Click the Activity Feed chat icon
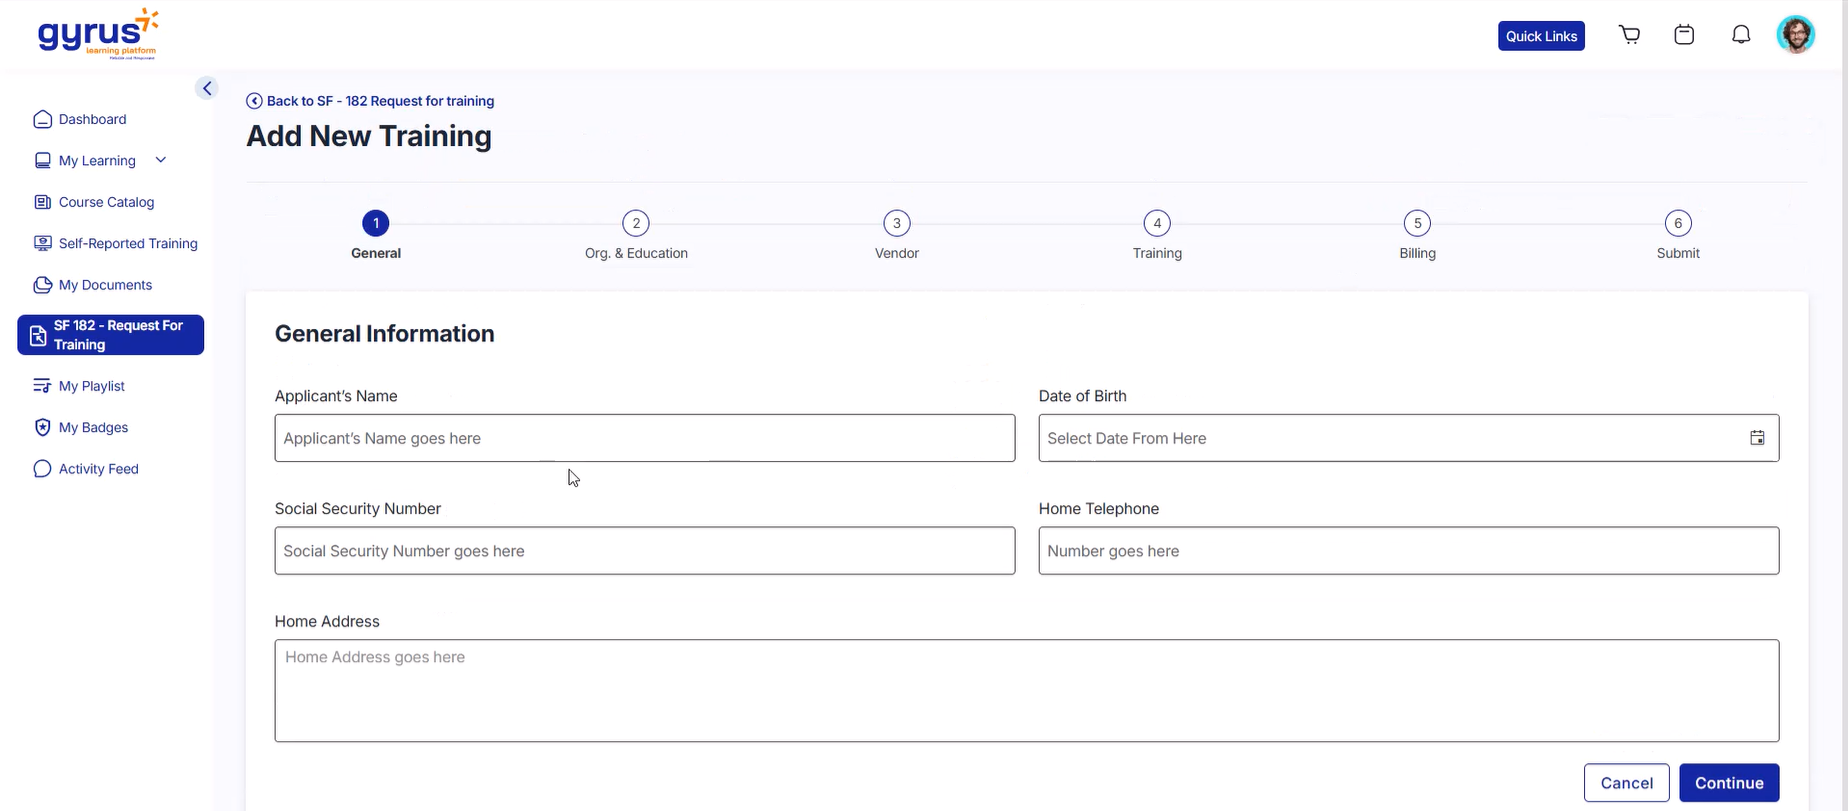The image size is (1848, 811). click(x=42, y=469)
